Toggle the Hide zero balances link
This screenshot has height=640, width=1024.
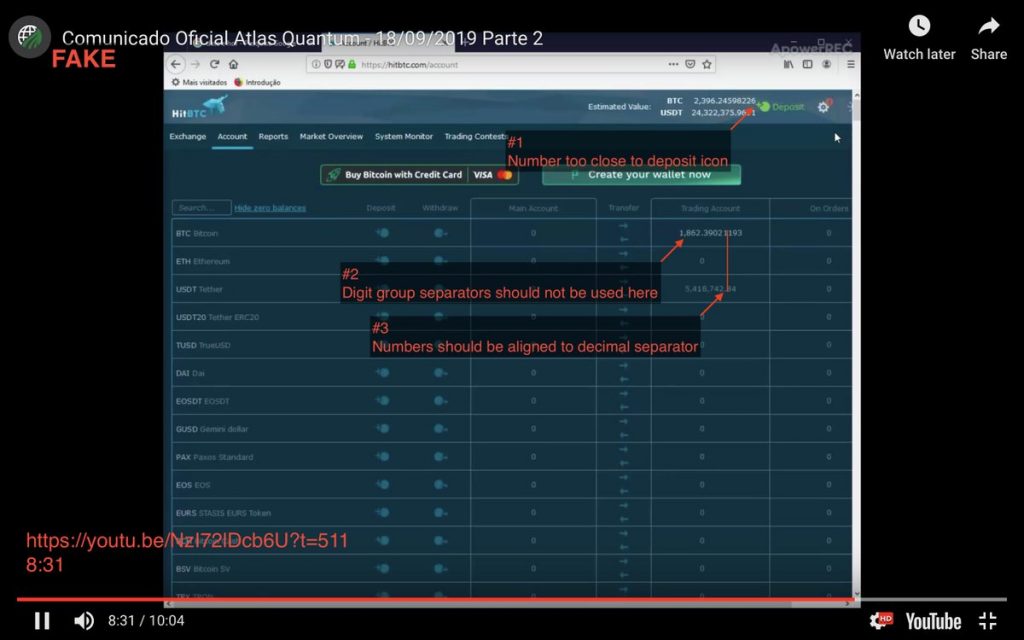(270, 208)
